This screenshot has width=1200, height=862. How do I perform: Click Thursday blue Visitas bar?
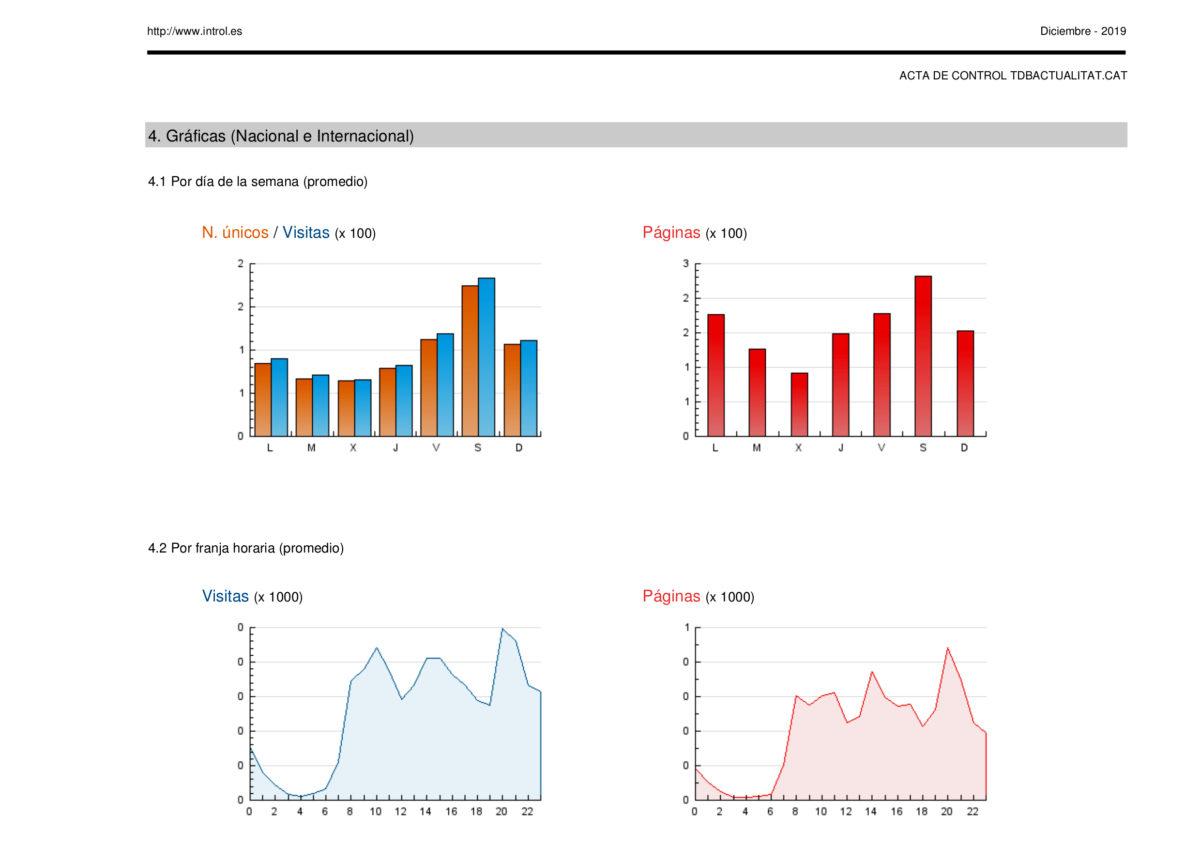[404, 400]
